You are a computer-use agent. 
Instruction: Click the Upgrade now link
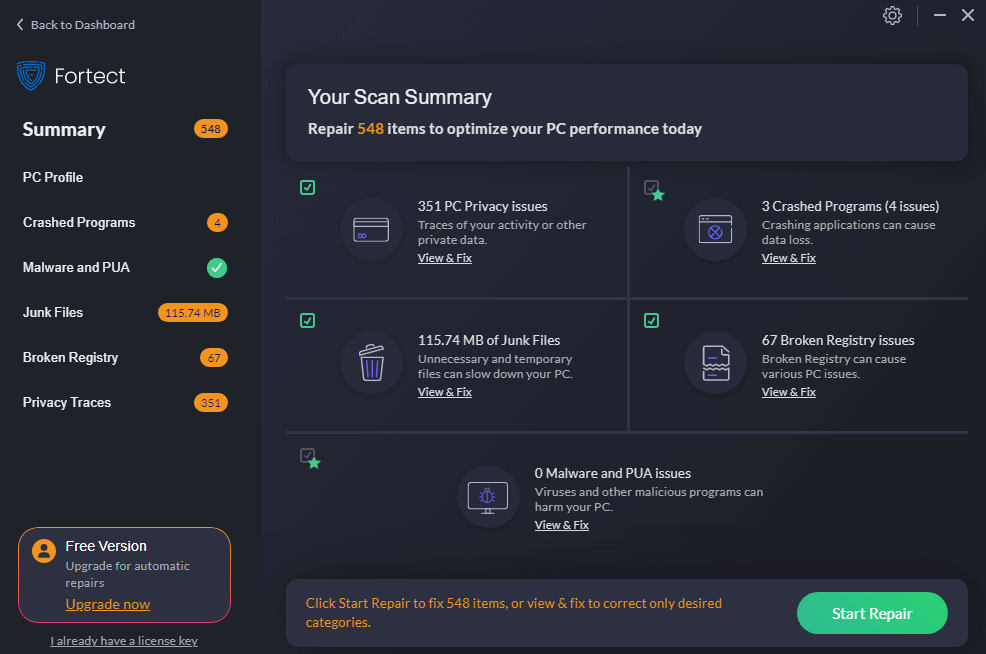click(108, 604)
